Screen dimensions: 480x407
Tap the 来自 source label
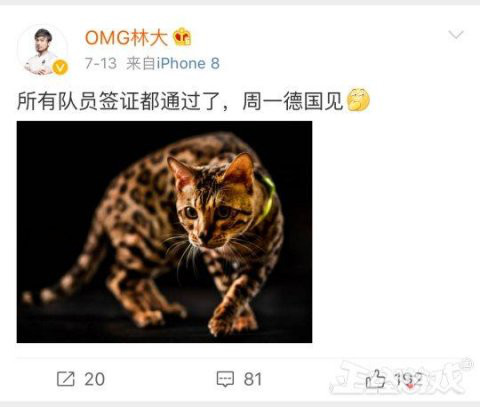point(141,63)
